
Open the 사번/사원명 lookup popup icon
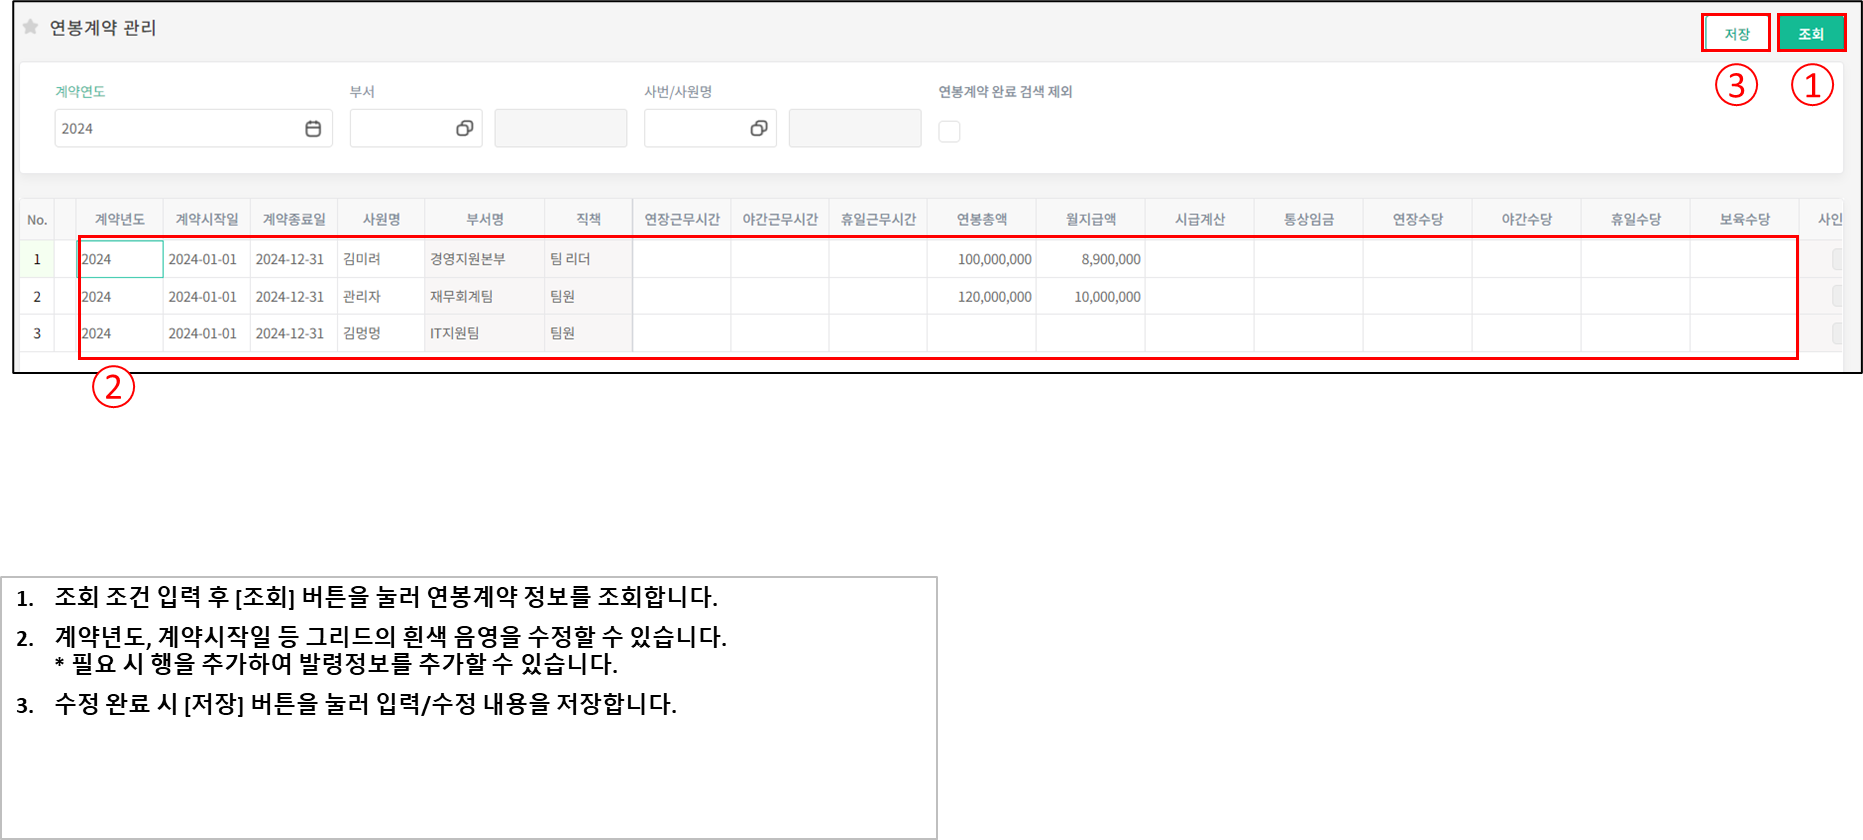pyautogui.click(x=759, y=129)
